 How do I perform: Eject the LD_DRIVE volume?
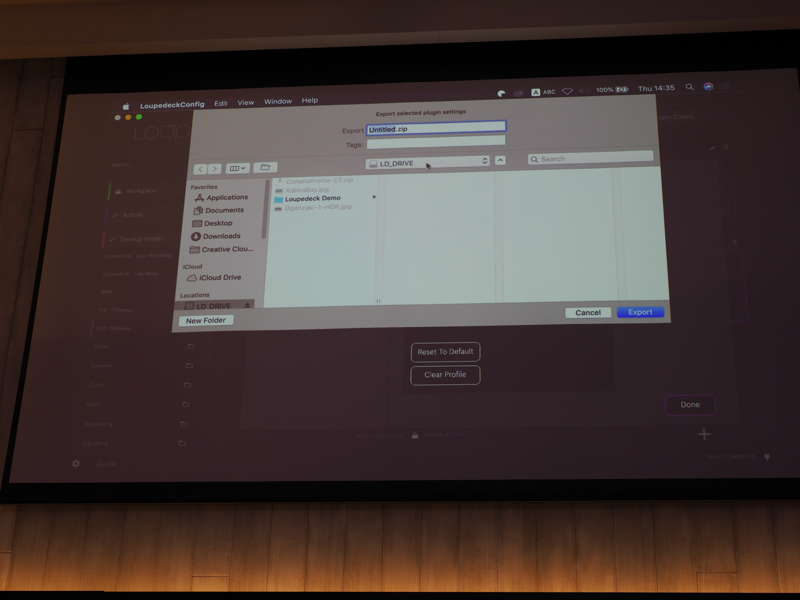click(247, 305)
